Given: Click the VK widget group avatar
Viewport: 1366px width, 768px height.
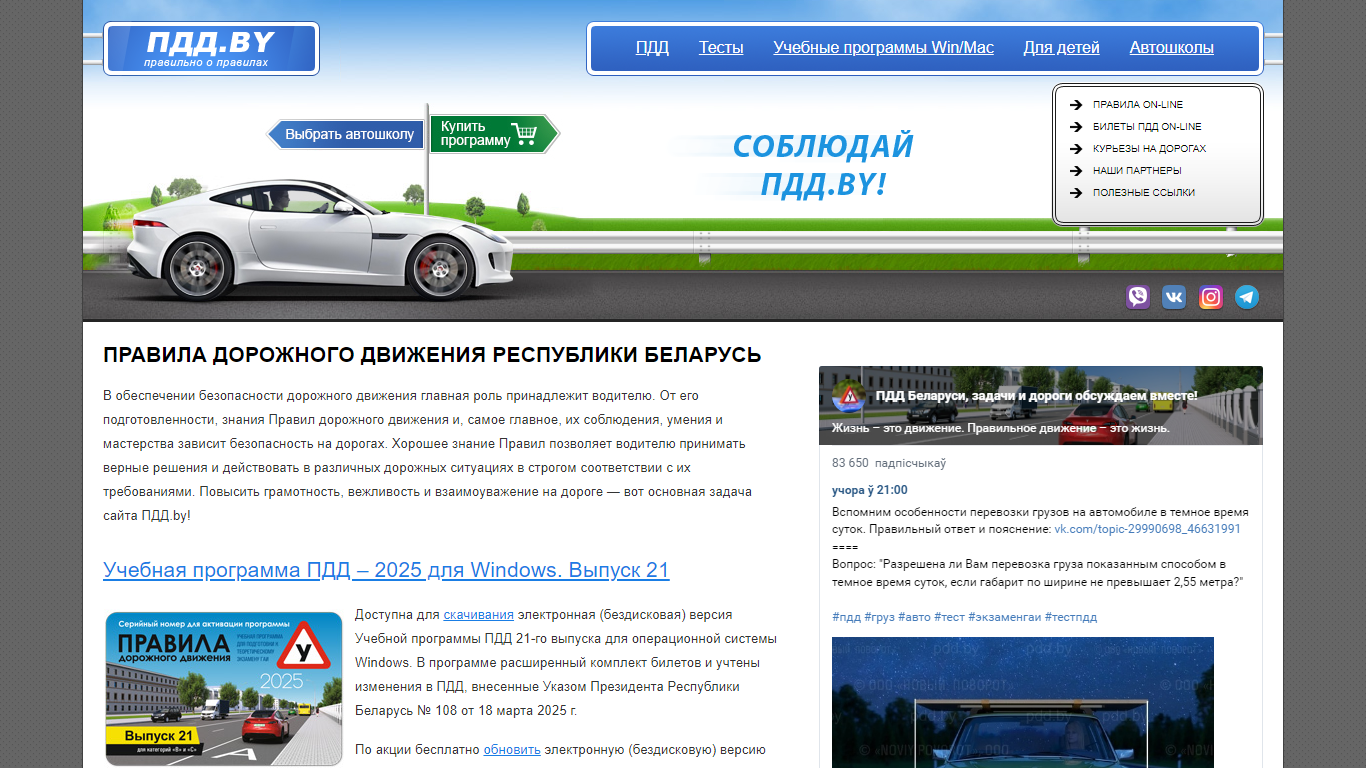Looking at the screenshot, I should [x=849, y=396].
